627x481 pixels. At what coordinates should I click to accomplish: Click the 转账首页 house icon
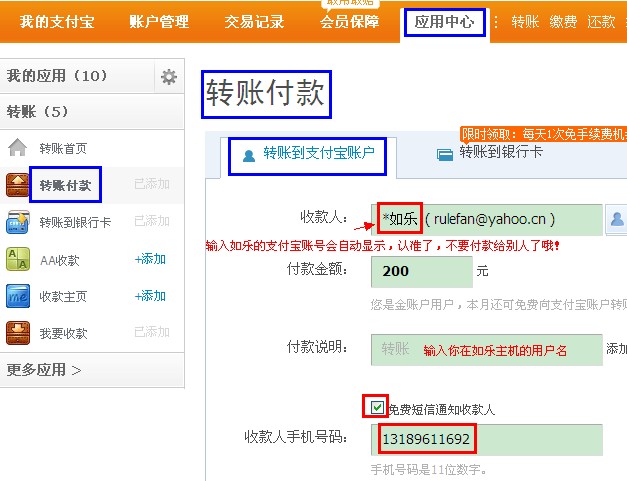coord(17,147)
